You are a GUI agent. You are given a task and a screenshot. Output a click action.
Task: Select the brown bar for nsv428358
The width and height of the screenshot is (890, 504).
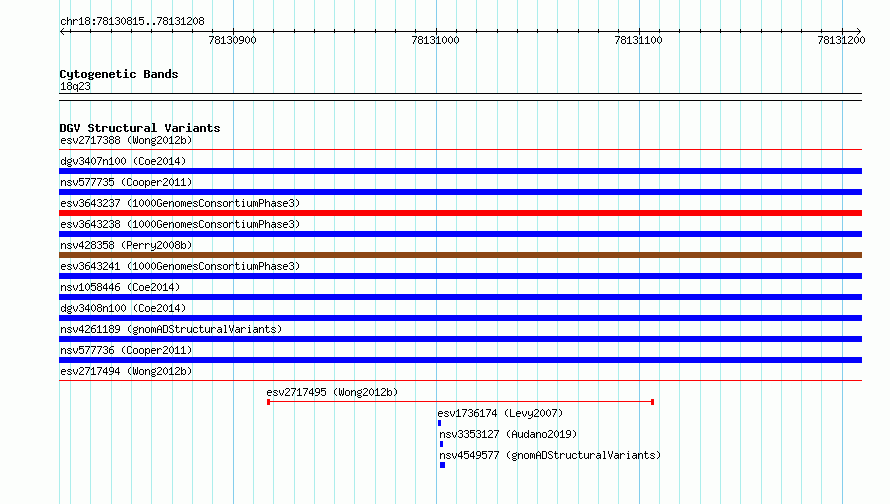[x=460, y=255]
